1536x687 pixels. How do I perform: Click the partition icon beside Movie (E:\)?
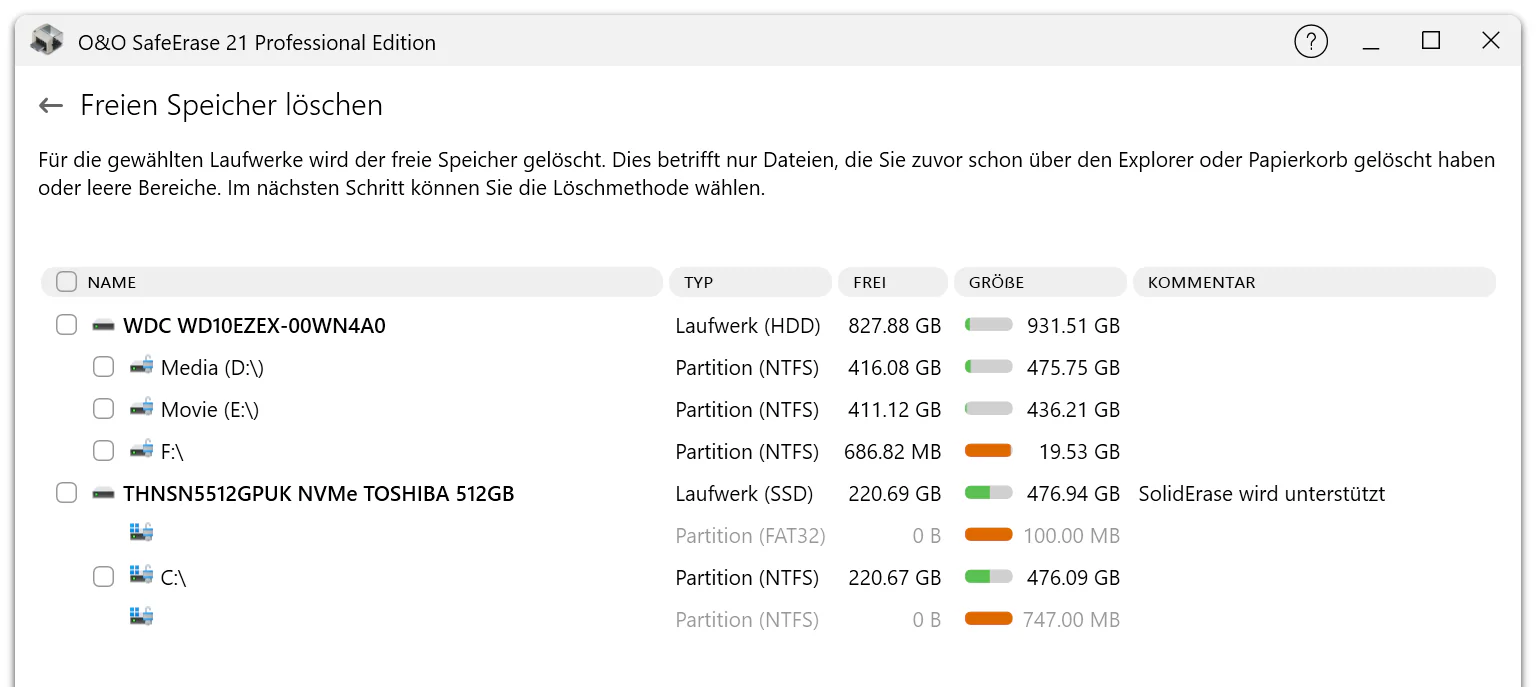point(141,409)
